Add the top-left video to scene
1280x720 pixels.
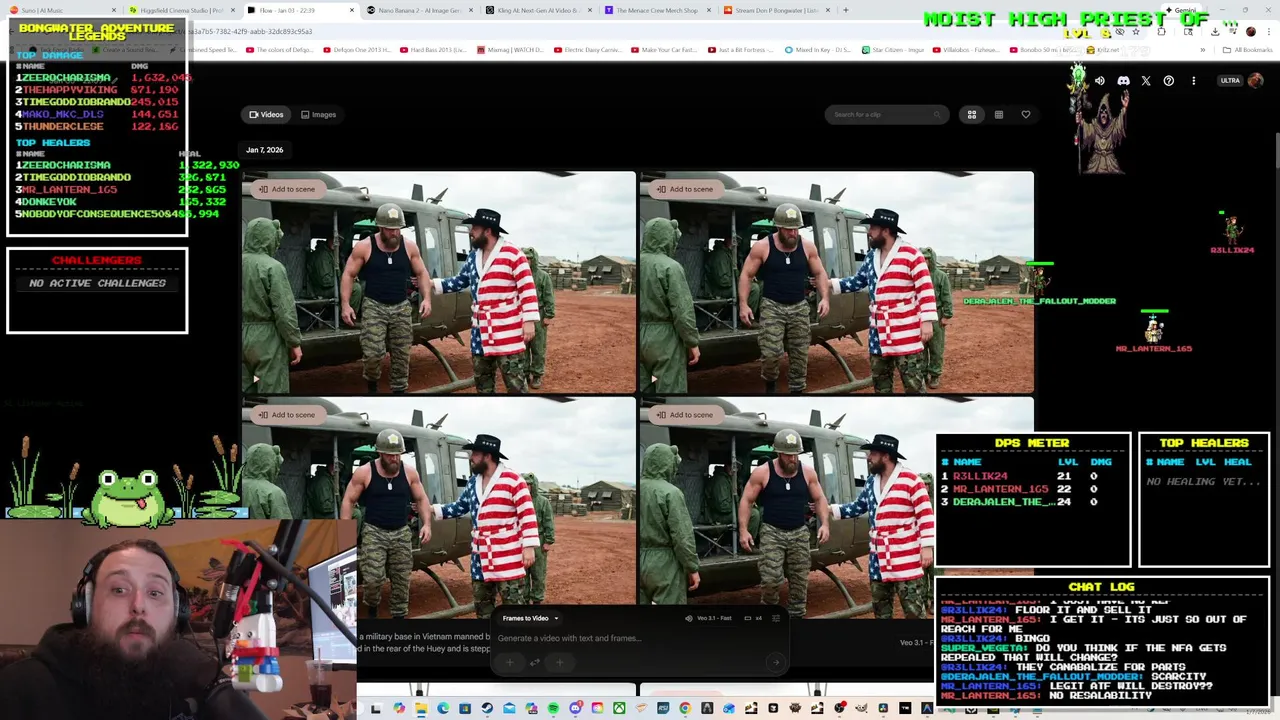(287, 189)
